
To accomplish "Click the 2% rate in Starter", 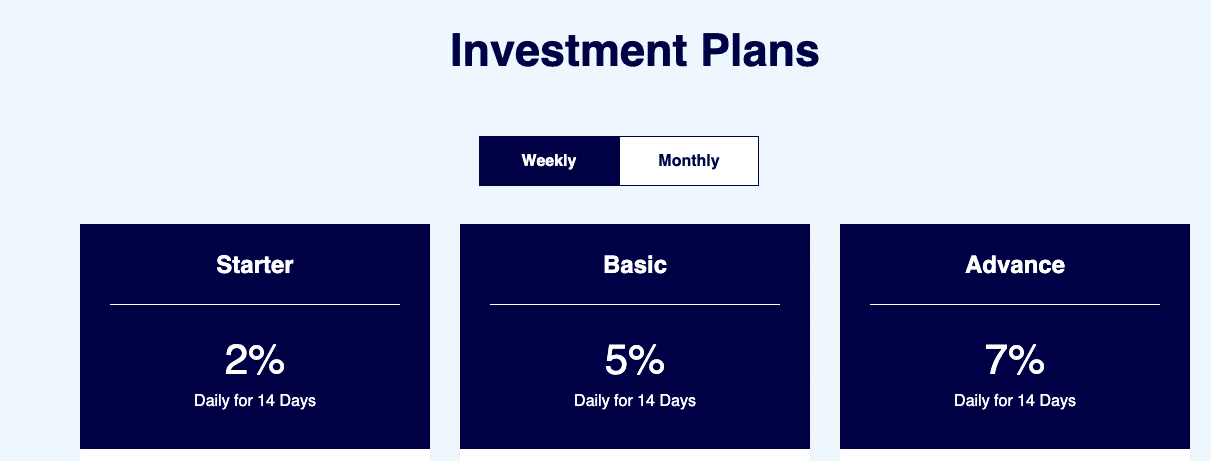I will pyautogui.click(x=255, y=360).
